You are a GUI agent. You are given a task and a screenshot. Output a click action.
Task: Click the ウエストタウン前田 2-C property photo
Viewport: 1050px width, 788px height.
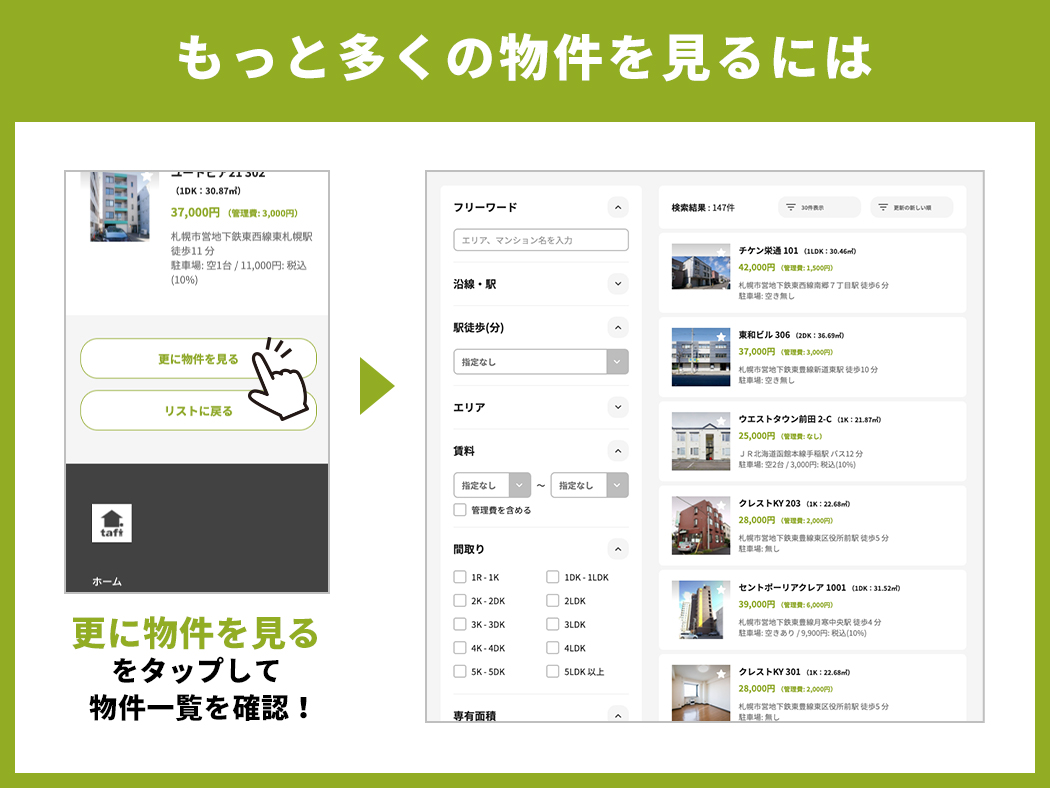click(701, 441)
